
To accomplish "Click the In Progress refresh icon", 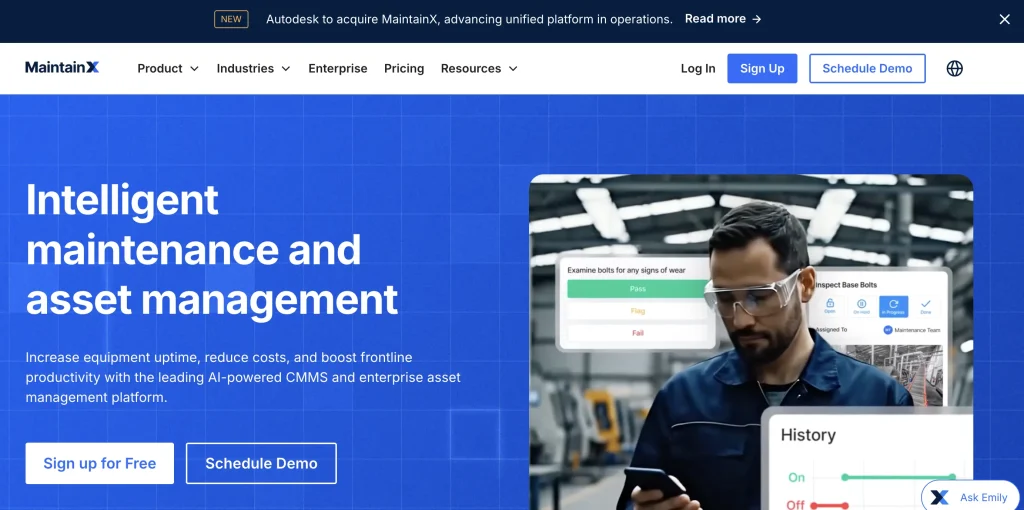I will pos(893,306).
